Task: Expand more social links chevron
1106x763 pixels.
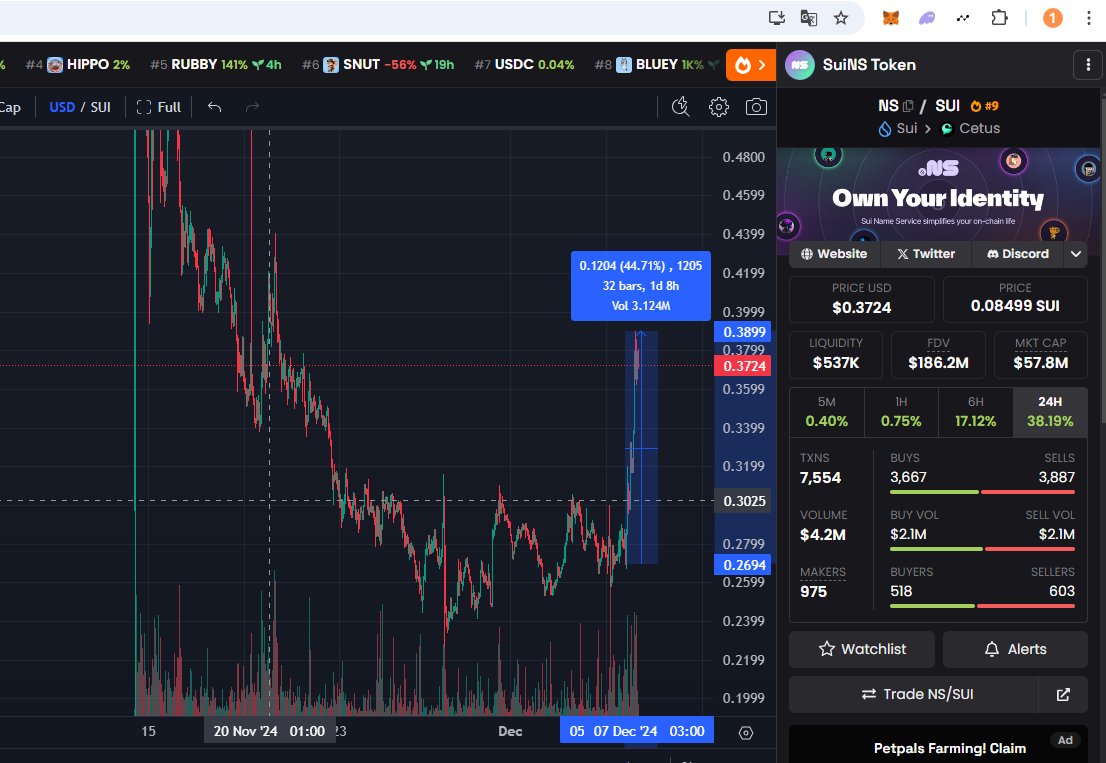Action: 1076,254
